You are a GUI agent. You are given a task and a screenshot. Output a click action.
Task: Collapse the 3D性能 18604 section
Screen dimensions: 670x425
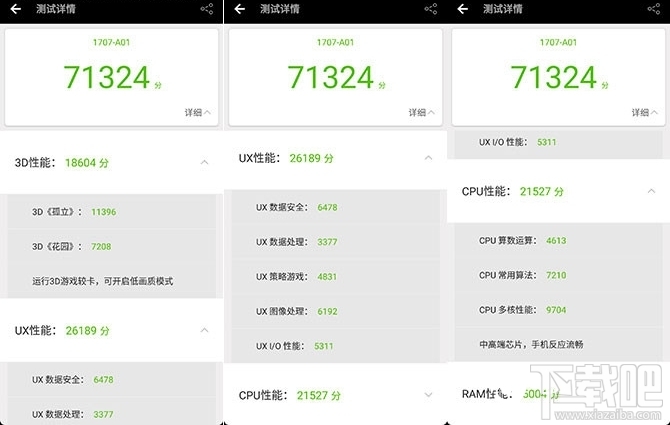[x=205, y=162]
